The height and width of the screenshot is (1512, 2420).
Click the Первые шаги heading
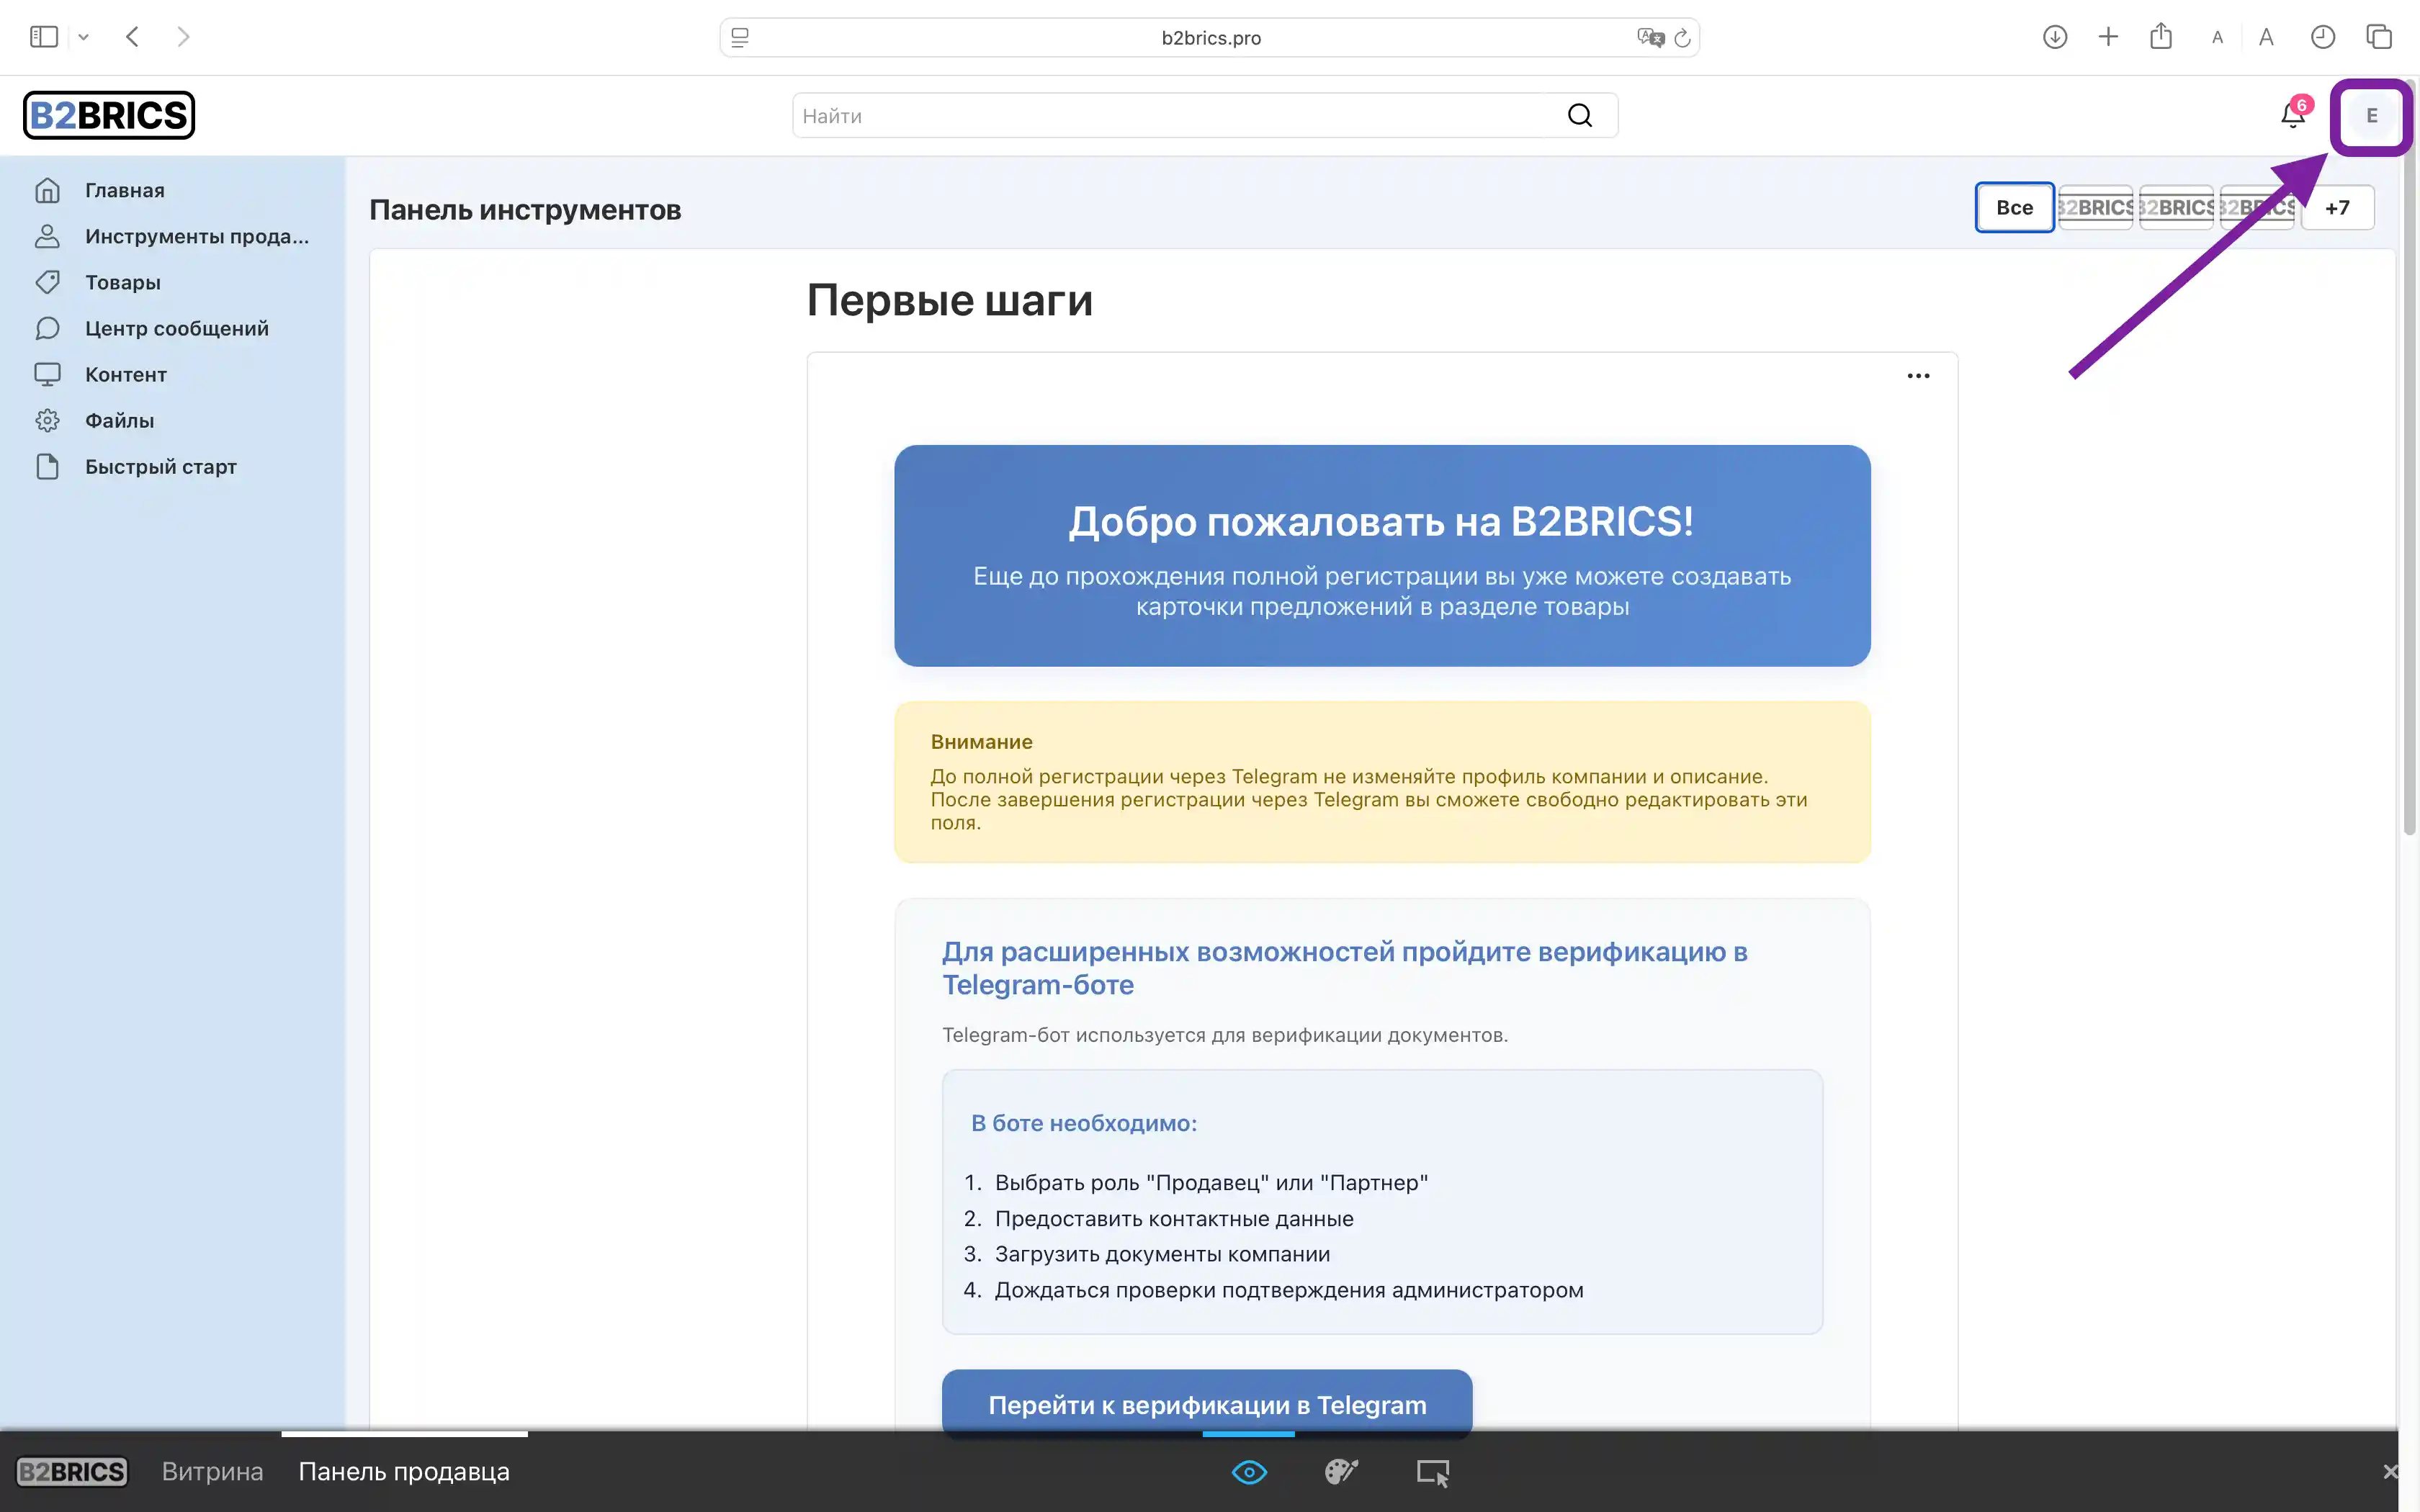[949, 300]
